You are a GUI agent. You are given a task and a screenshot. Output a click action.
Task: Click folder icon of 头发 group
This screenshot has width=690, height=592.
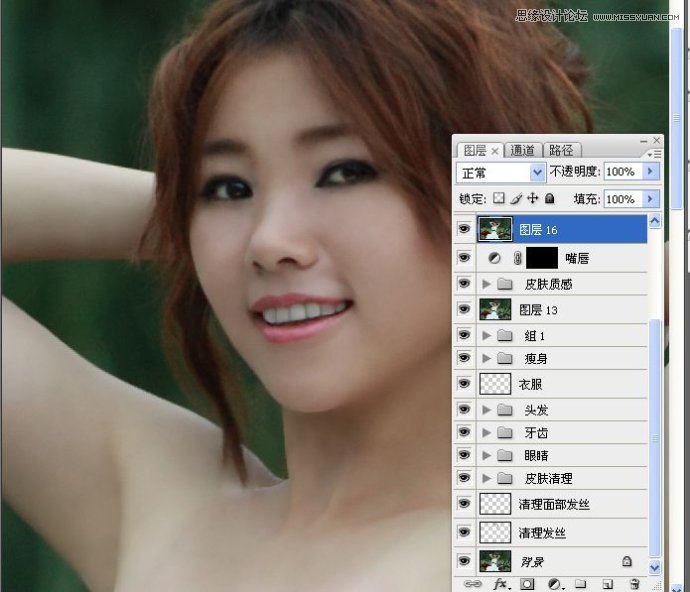(505, 410)
